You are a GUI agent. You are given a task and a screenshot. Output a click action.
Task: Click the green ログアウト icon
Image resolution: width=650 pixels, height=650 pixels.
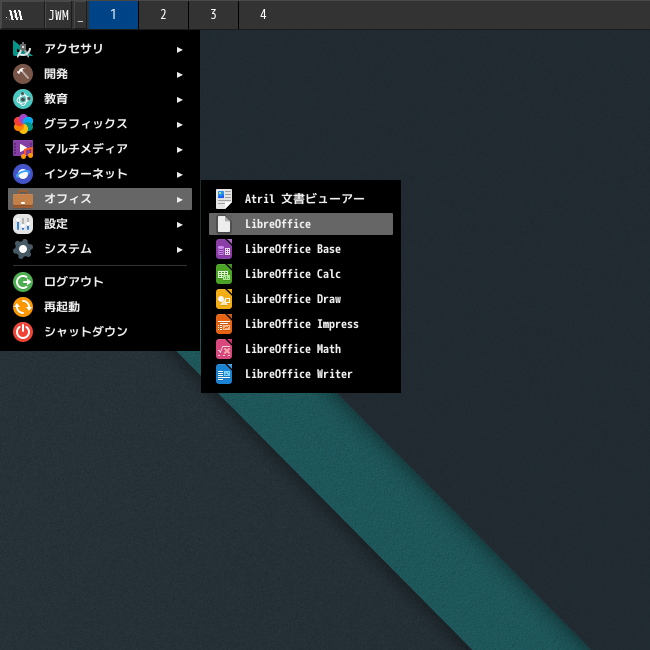pos(23,282)
